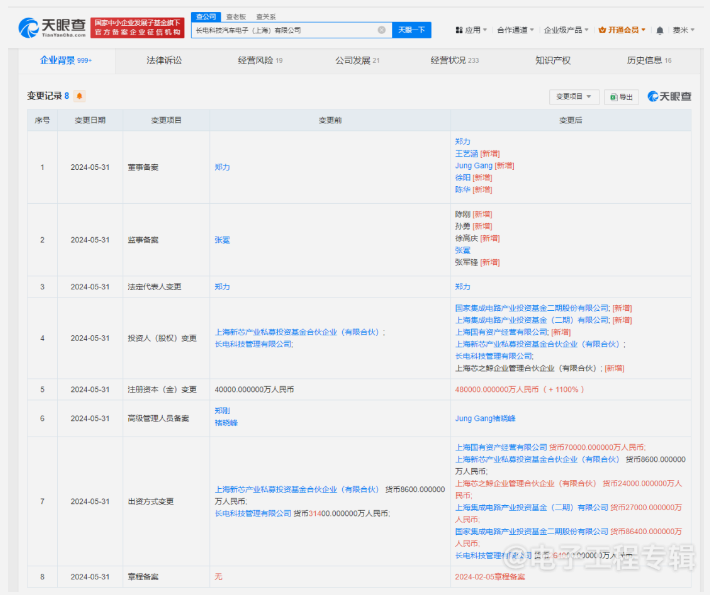Select the 查老板 search type tab
The height and width of the screenshot is (595, 710).
click(x=236, y=17)
